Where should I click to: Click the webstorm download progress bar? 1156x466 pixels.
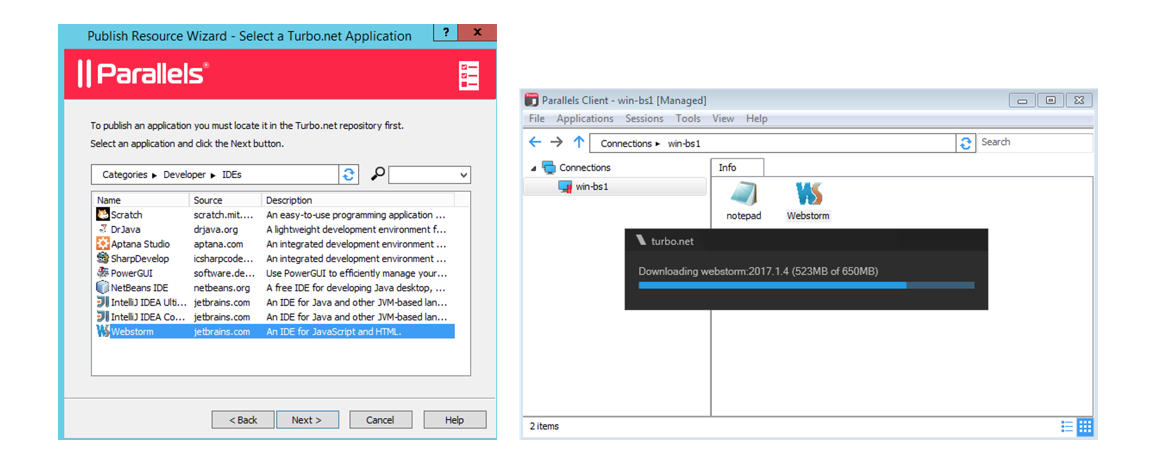point(807,285)
